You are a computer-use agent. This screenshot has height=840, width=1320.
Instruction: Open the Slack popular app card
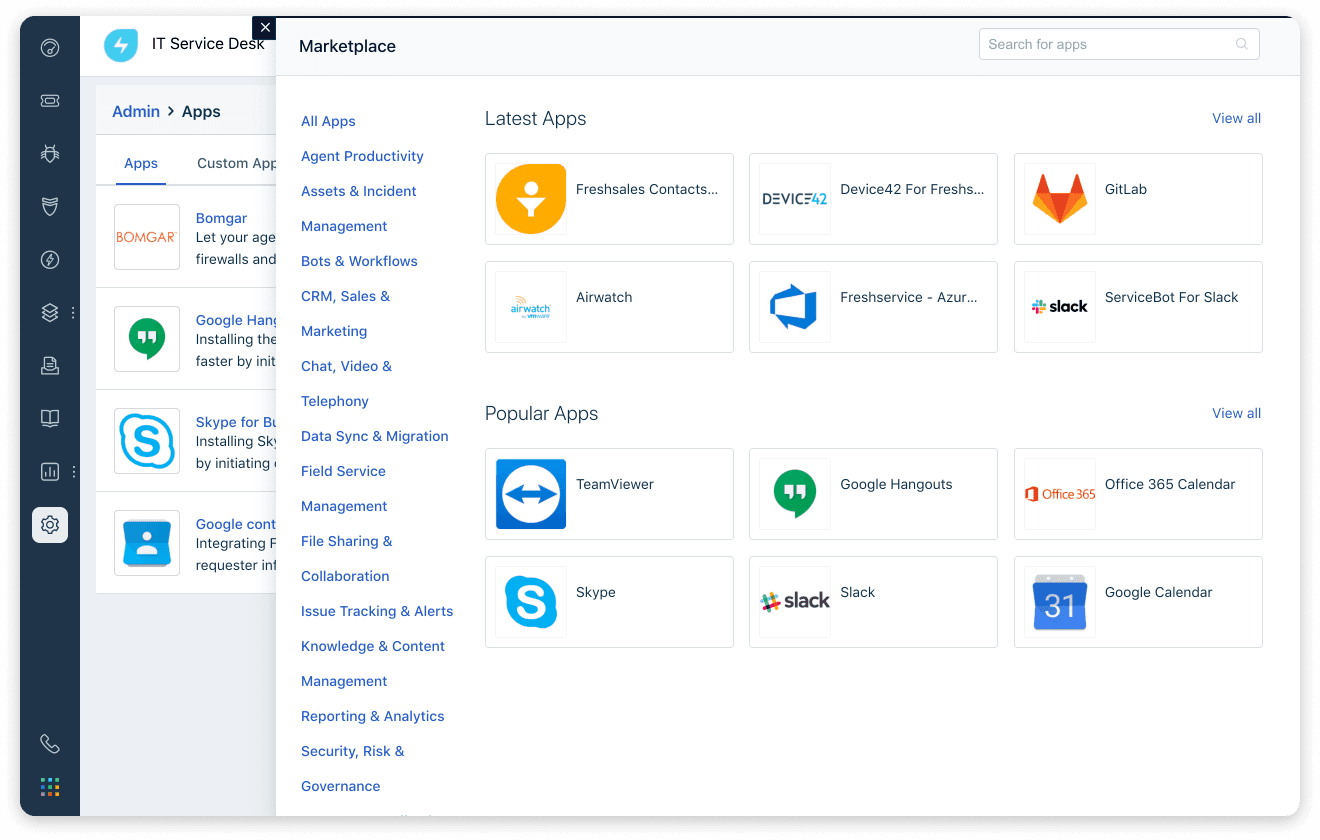tap(873, 602)
